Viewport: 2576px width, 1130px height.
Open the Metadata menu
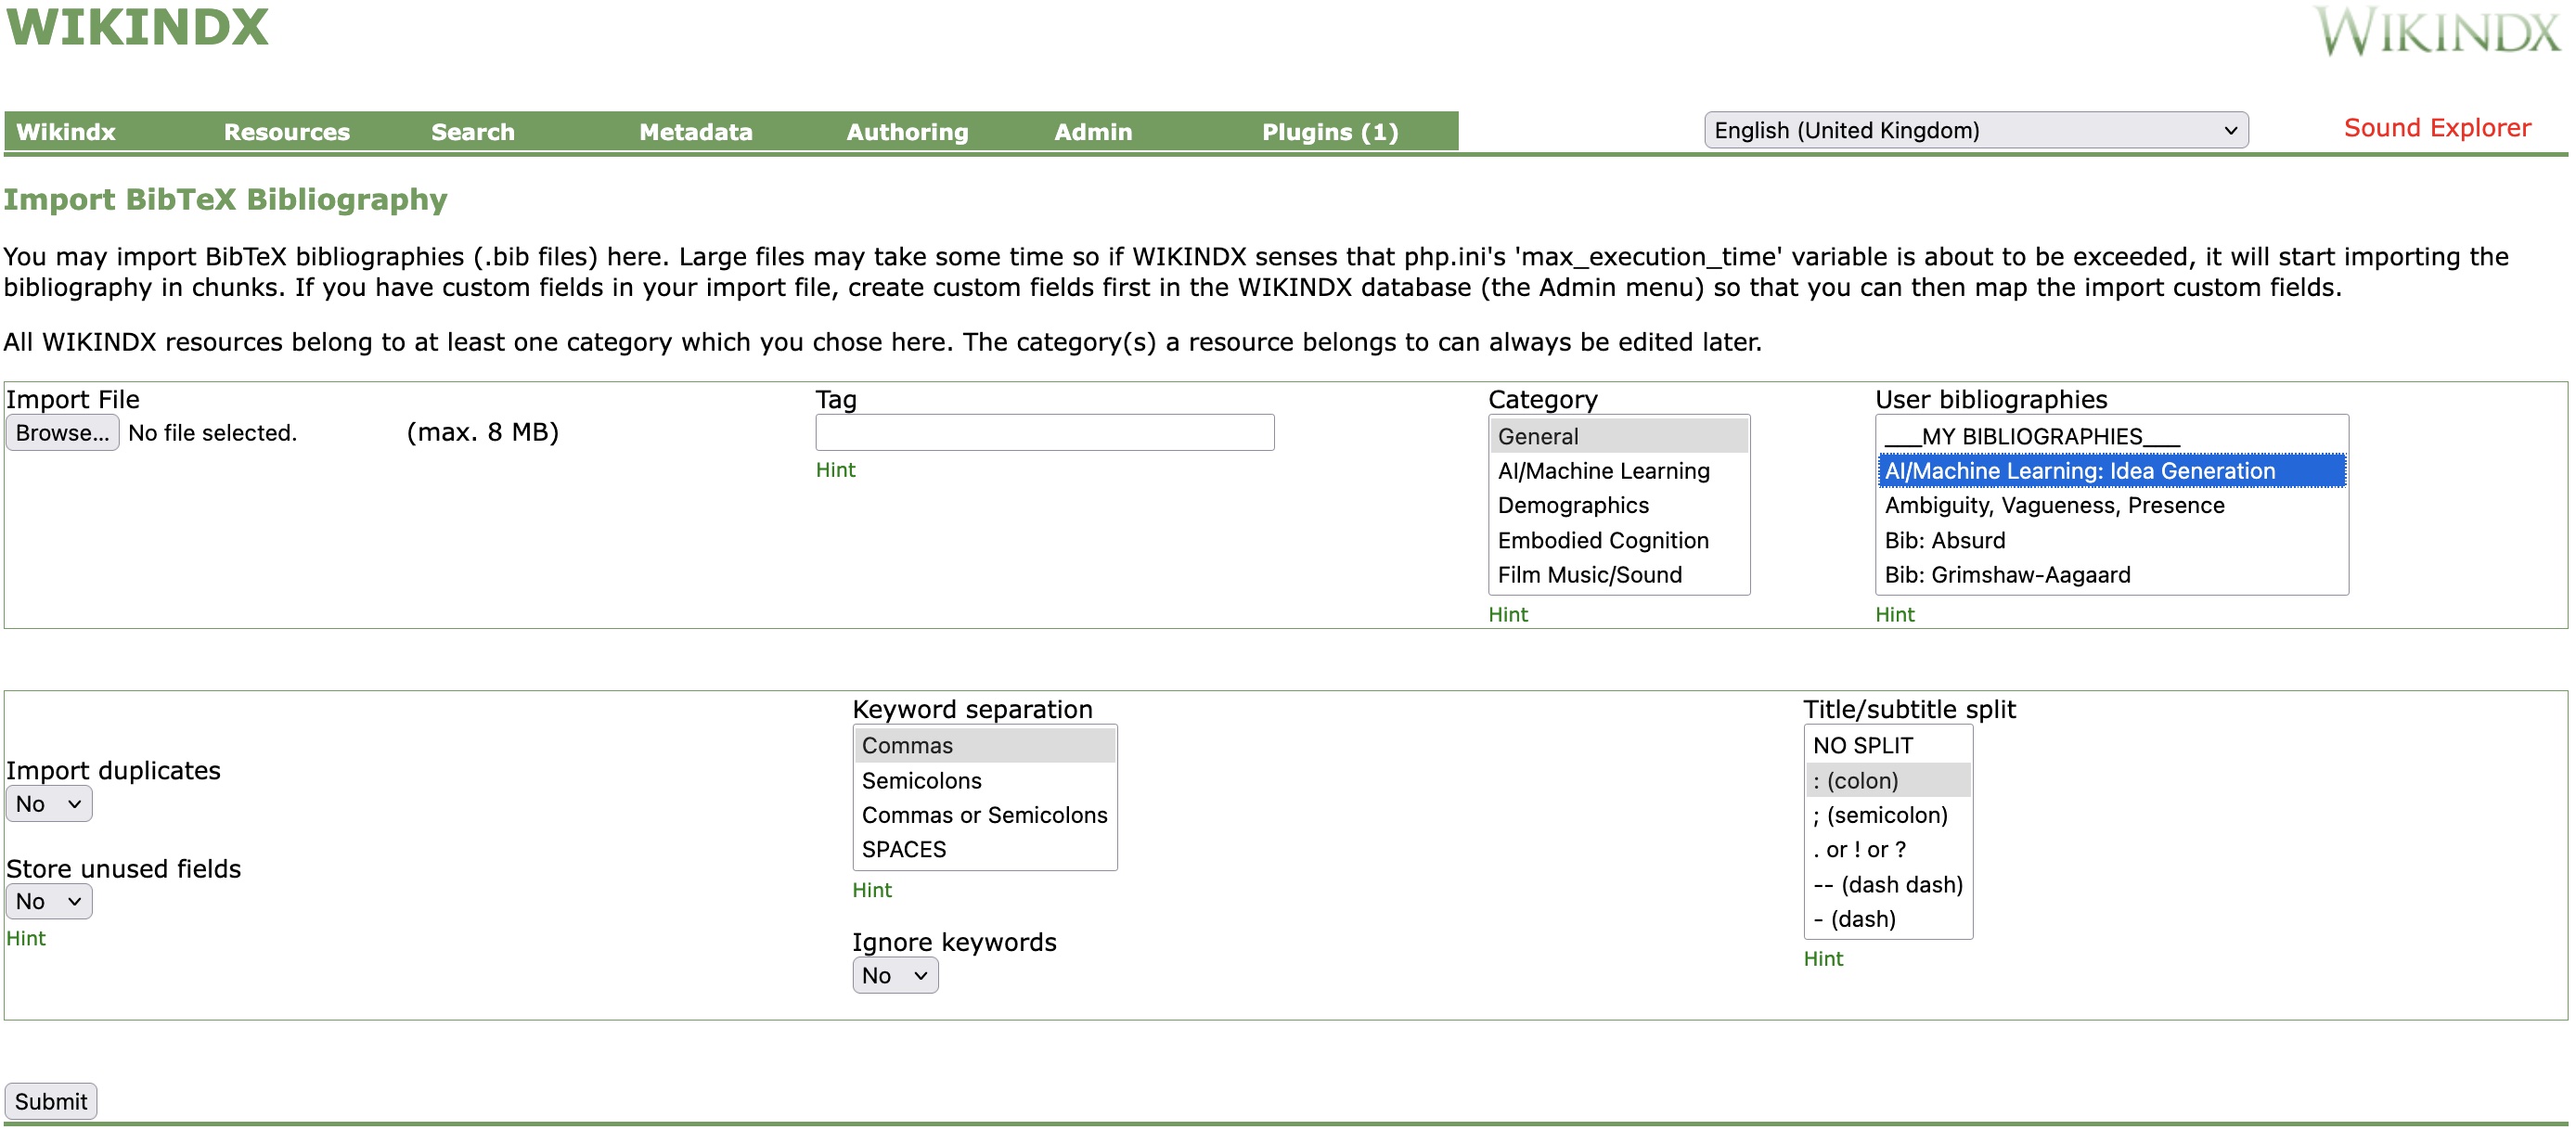695,132
